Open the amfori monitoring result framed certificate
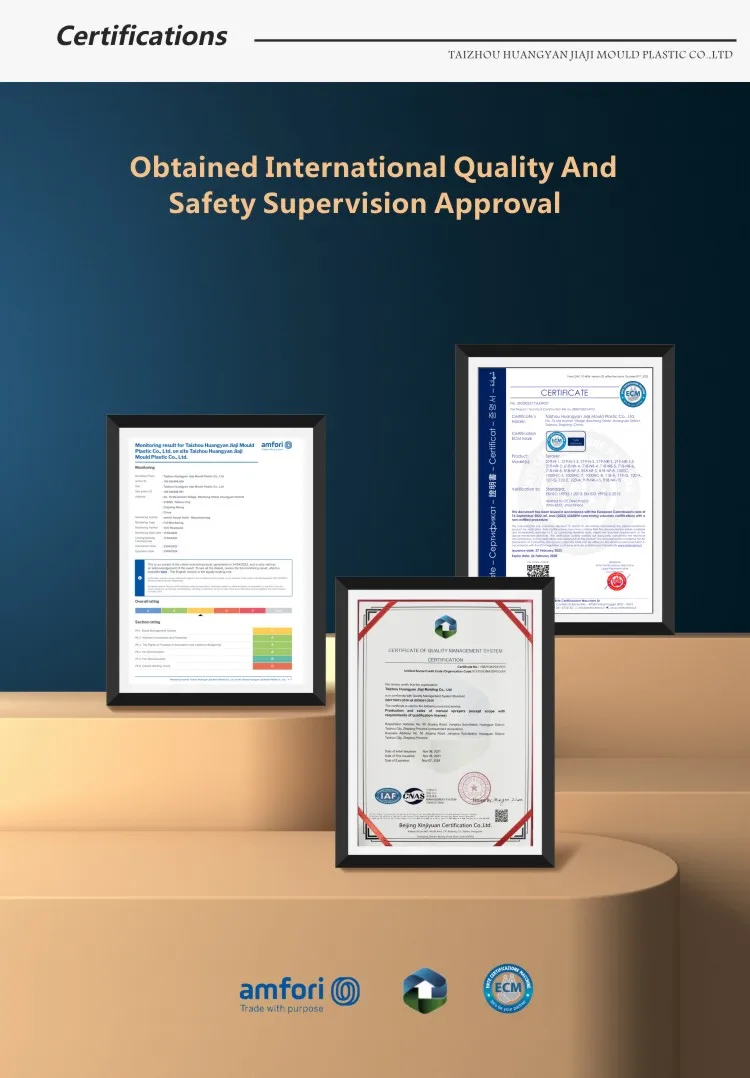This screenshot has height=1078, width=750. [216, 560]
